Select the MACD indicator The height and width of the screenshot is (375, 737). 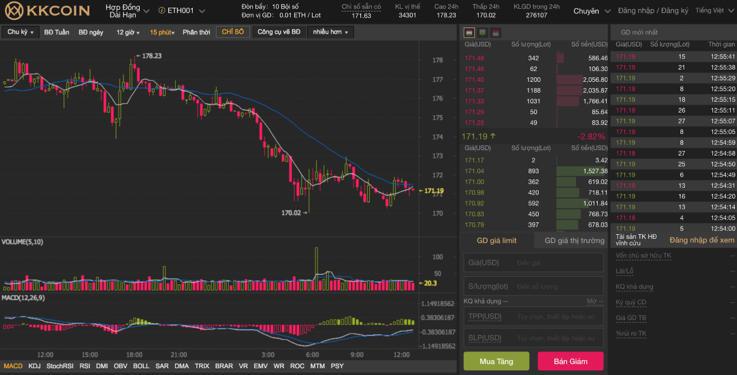(x=13, y=366)
